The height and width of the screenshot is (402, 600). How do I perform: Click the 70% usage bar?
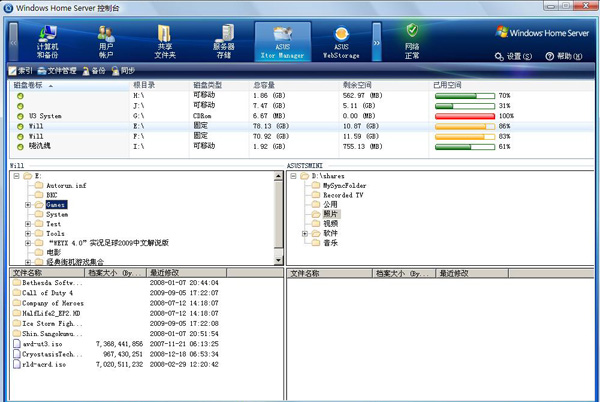(x=465, y=96)
